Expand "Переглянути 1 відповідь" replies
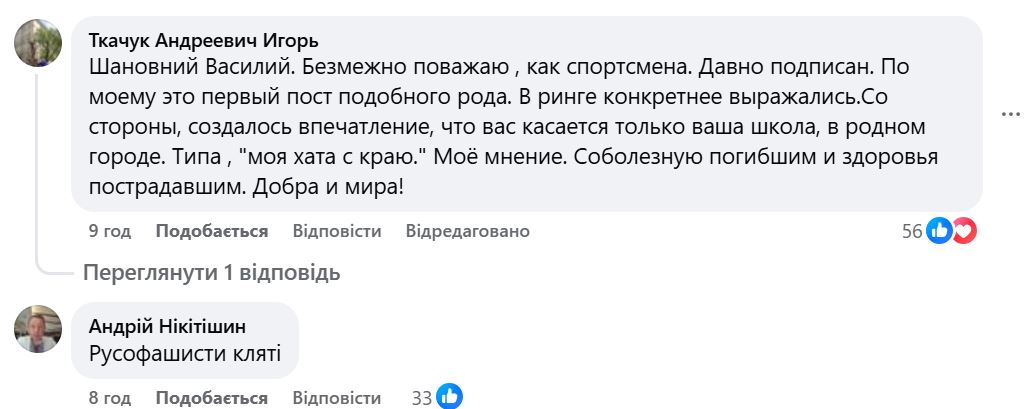Screen dimensions: 1025x409 (211, 272)
